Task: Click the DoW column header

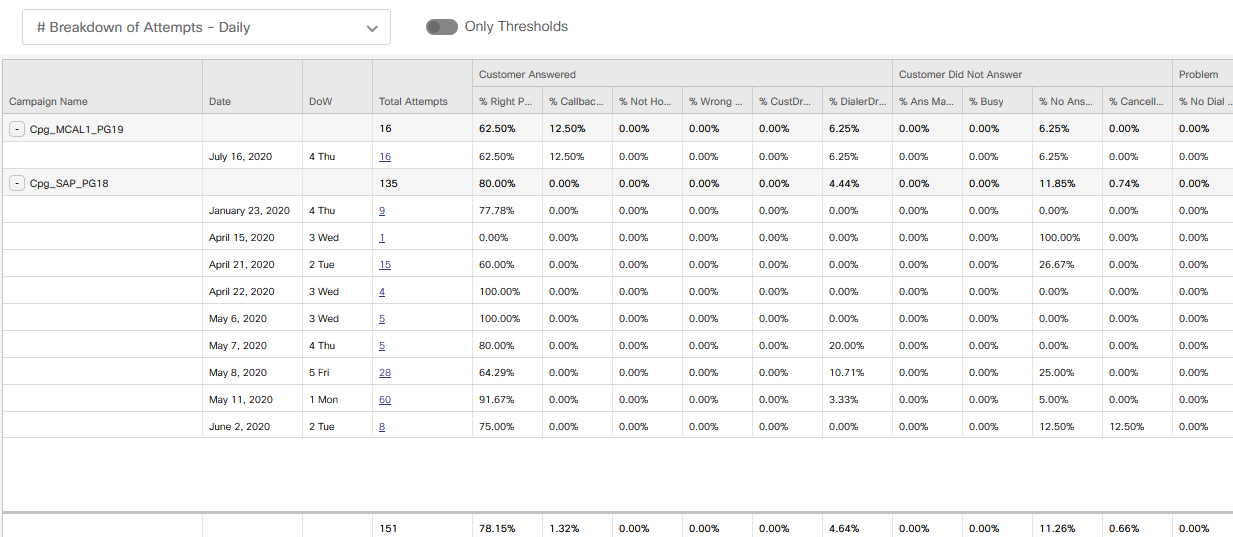Action: (x=320, y=101)
